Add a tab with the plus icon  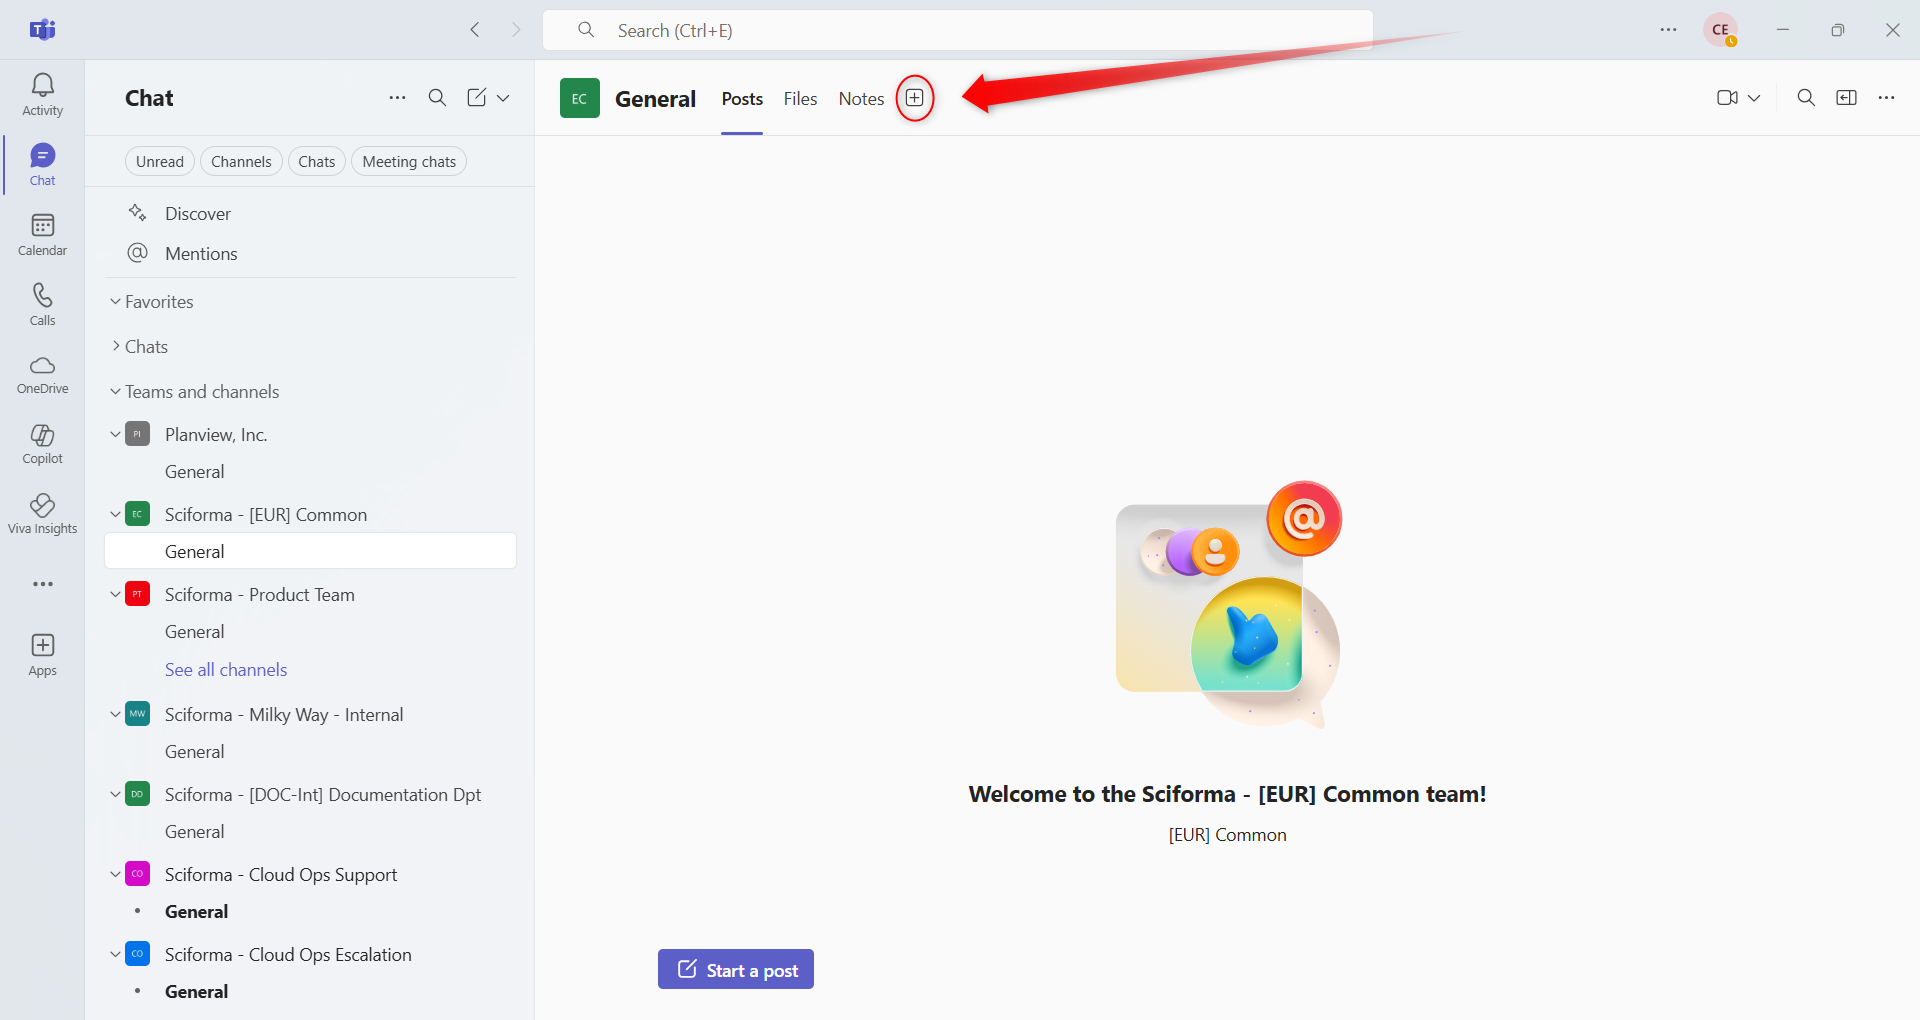914,98
